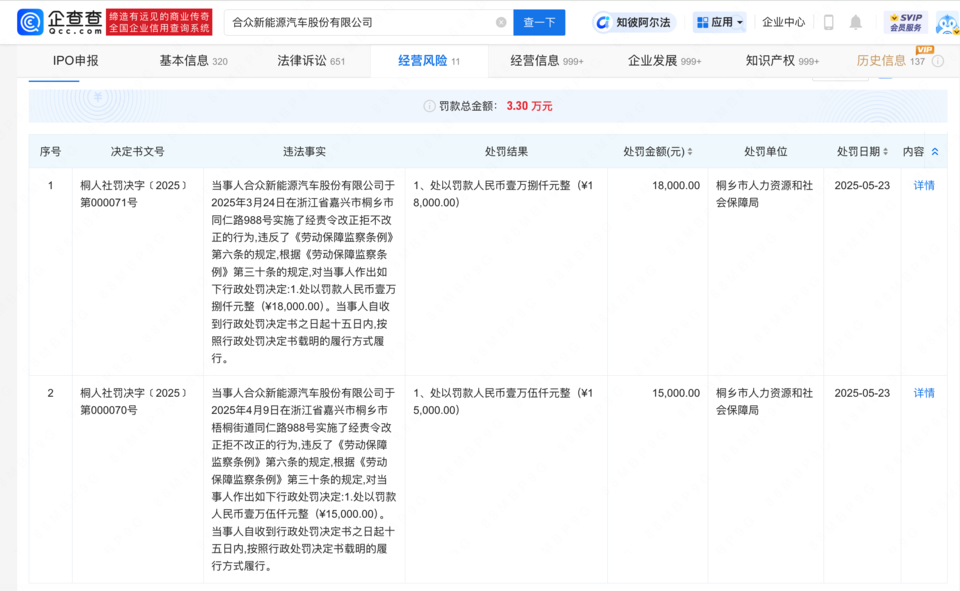Click the 处罚结果 column header
This screenshot has width=960, height=591.
pyautogui.click(x=506, y=151)
